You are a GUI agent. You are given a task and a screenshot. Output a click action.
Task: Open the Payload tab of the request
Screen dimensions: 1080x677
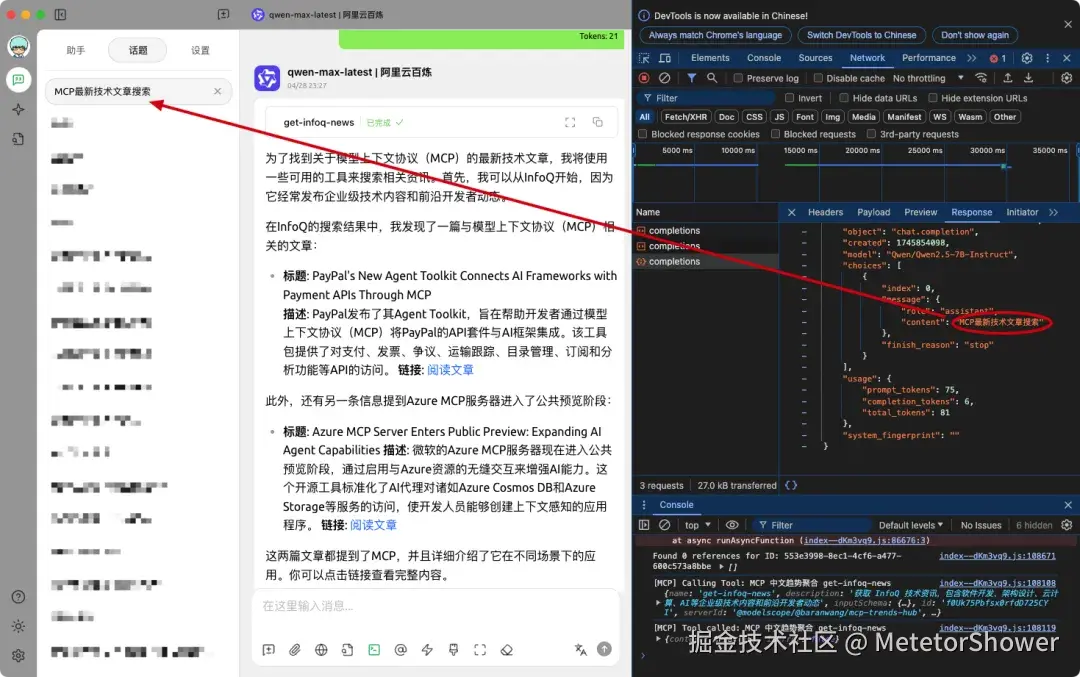[x=873, y=213]
